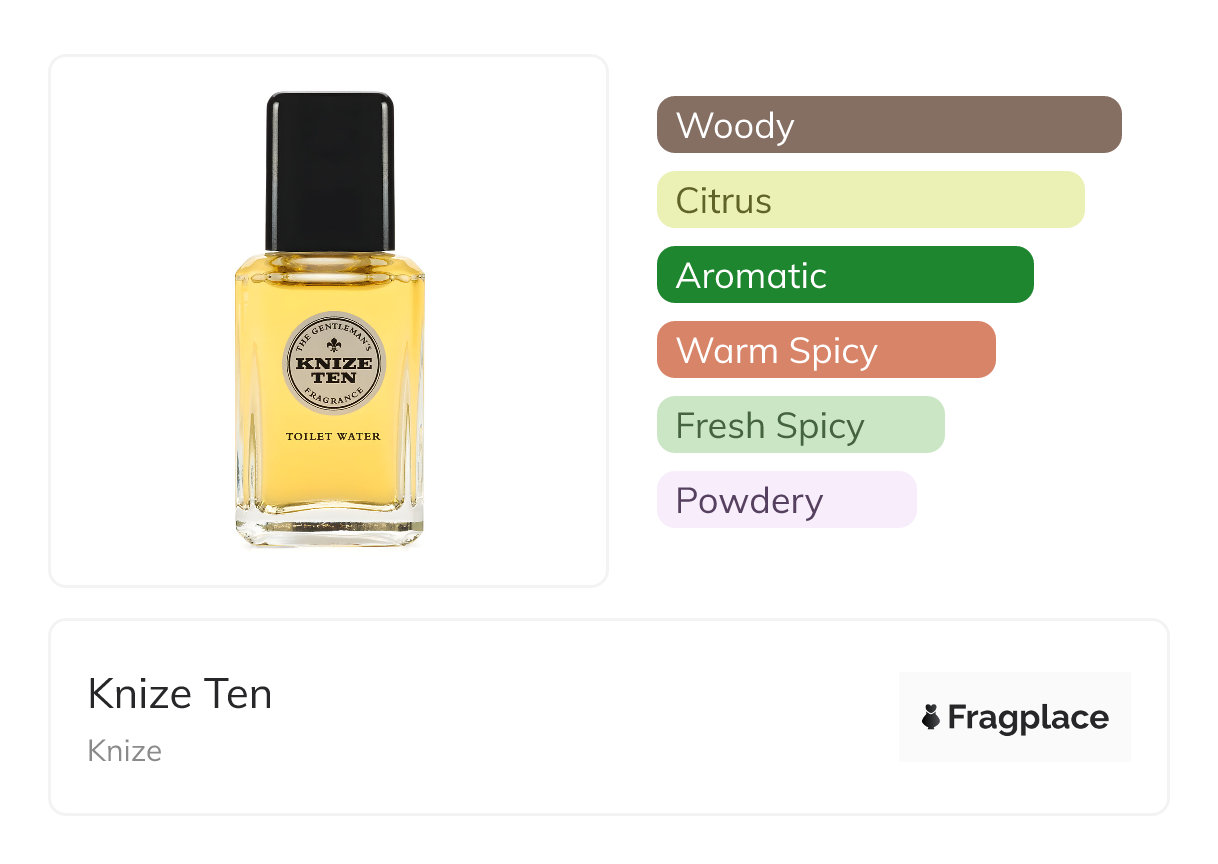
Task: Click the clear glass base of bottle
Action: (330, 530)
